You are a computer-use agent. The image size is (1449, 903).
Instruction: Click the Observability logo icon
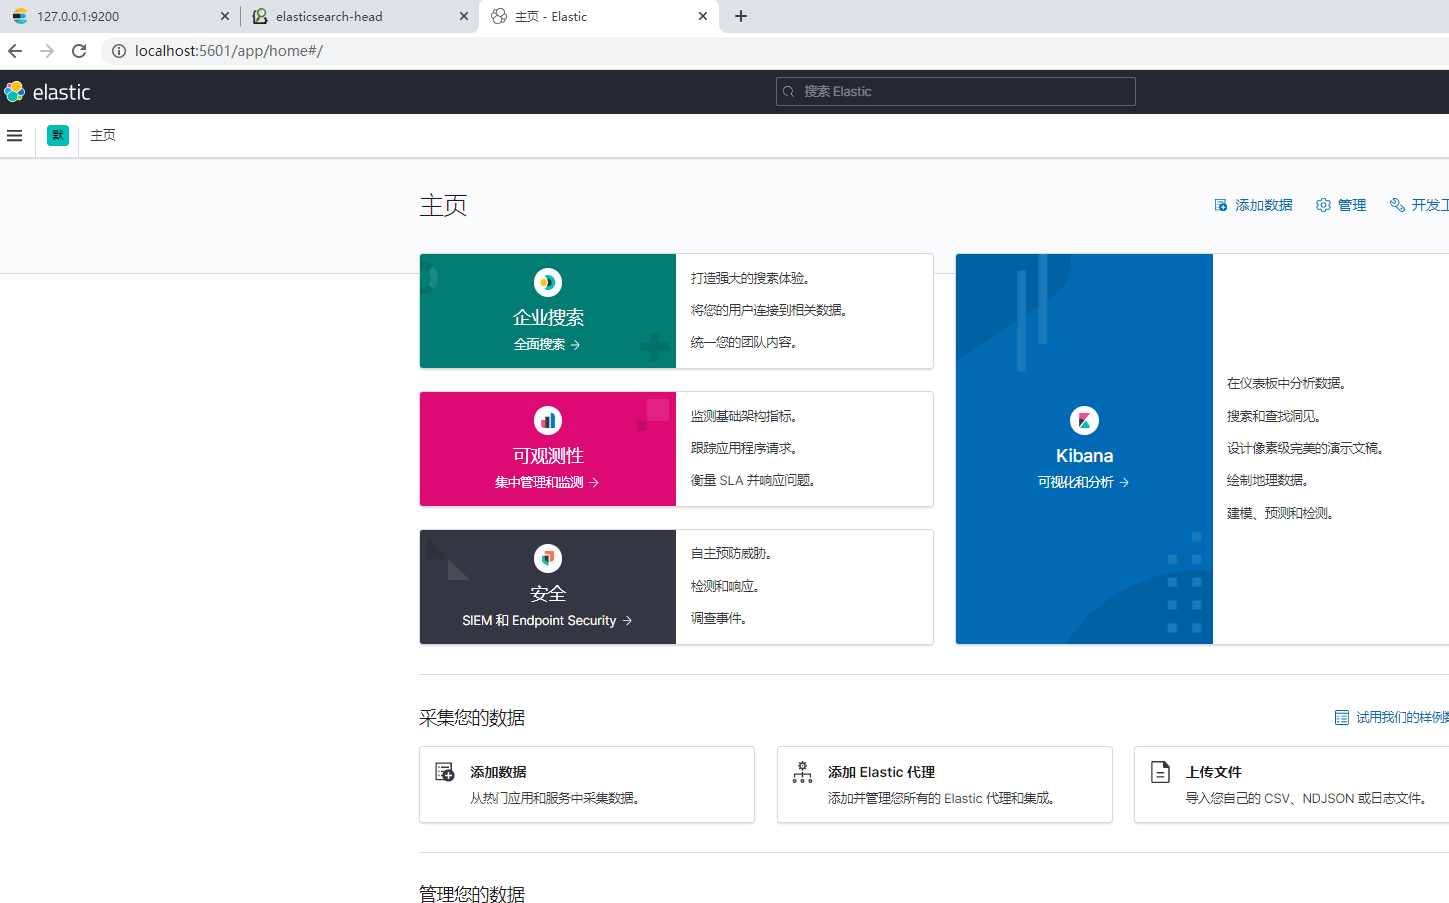(x=548, y=420)
